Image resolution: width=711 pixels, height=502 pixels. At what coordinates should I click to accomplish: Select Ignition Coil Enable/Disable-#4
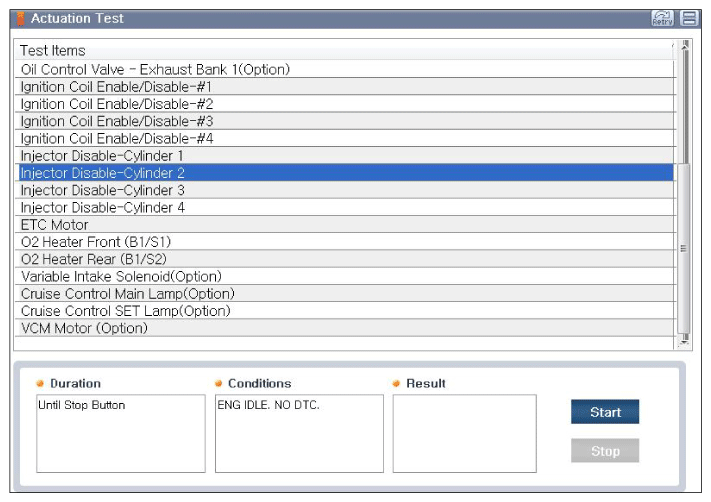point(345,138)
